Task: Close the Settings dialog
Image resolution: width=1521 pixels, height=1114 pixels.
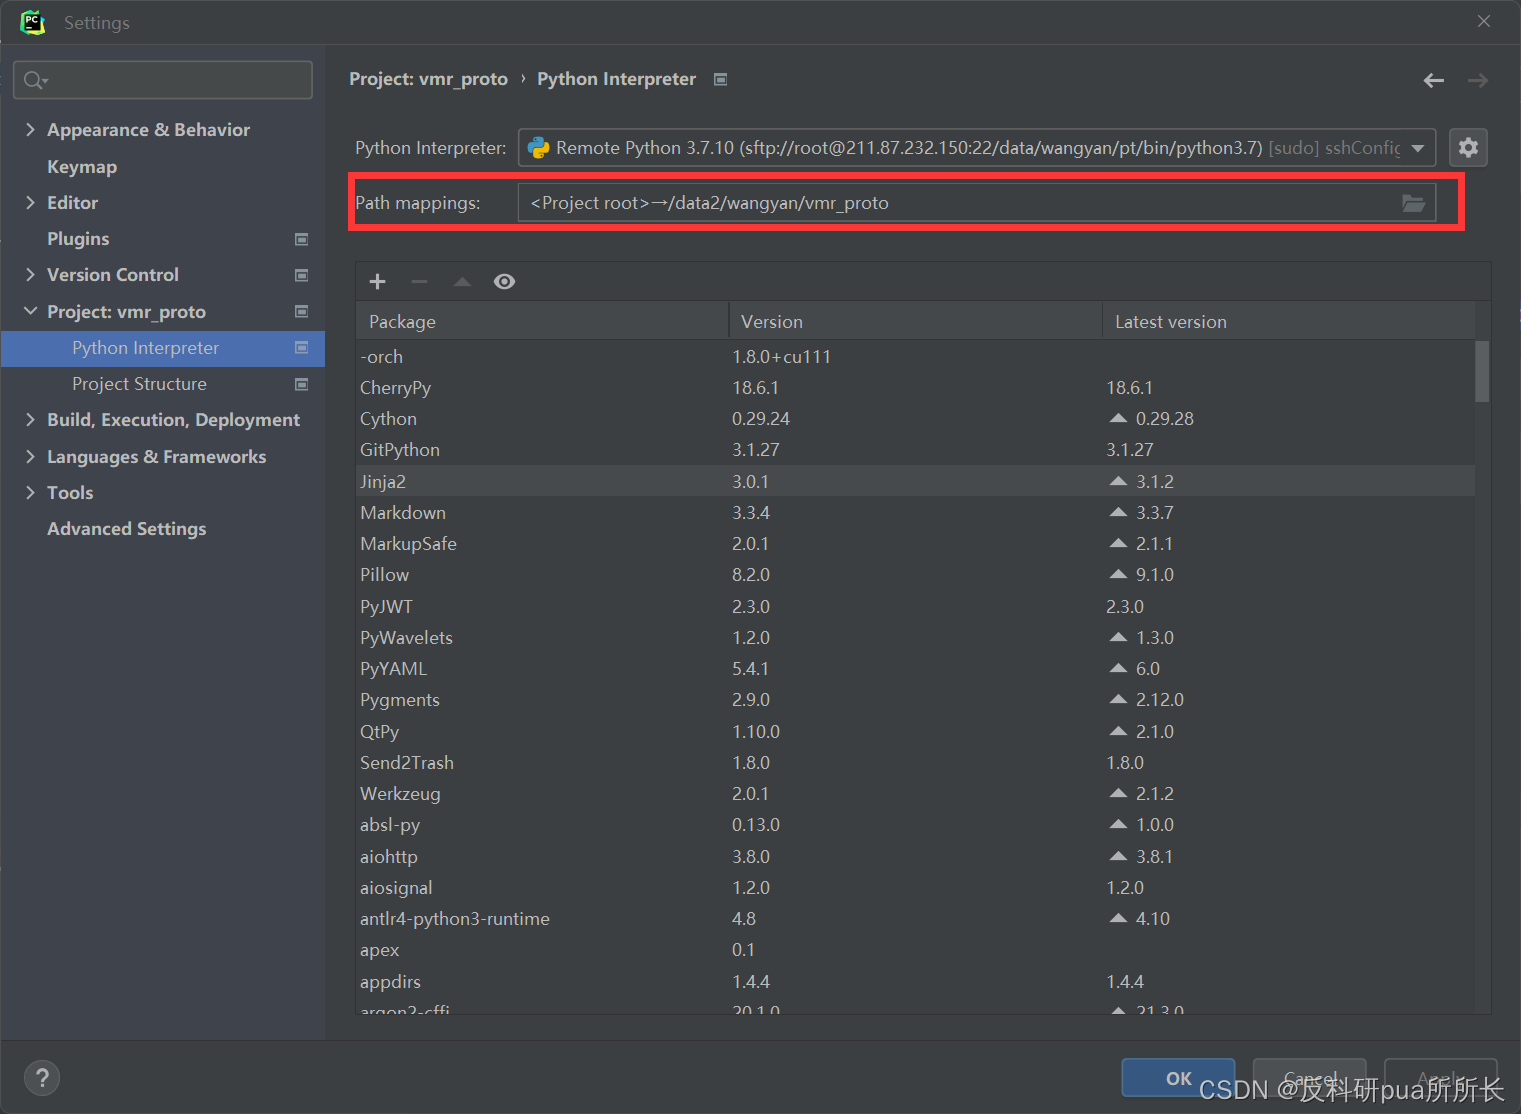Action: click(x=1484, y=21)
